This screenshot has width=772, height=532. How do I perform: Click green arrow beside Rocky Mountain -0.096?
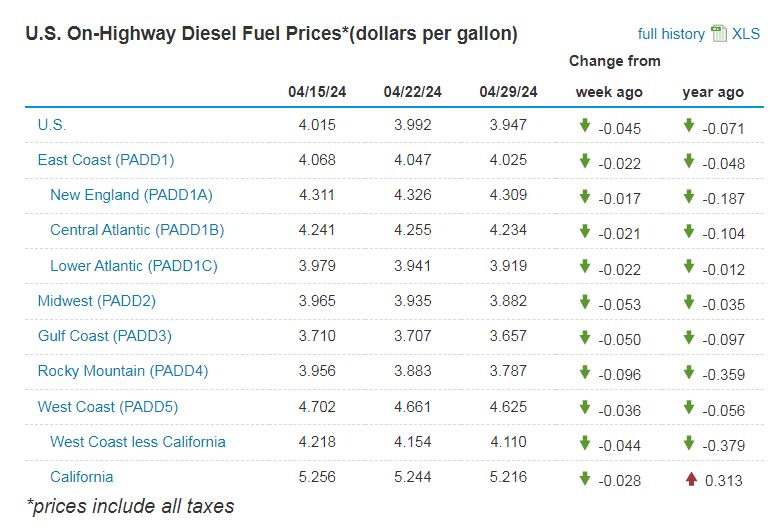[x=585, y=372]
